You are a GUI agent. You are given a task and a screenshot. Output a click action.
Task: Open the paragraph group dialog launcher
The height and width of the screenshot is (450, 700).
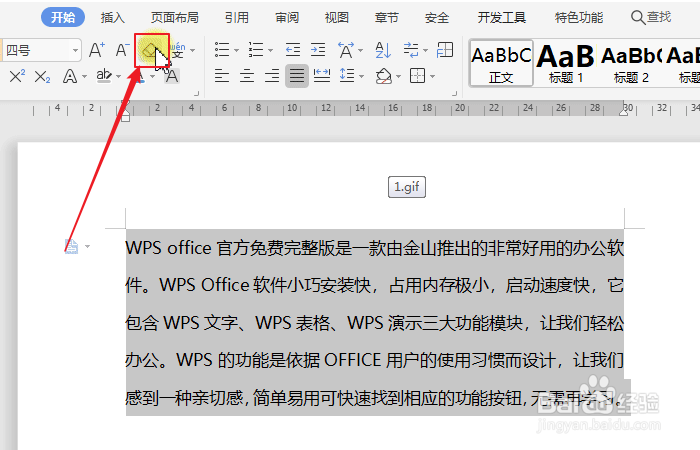(454, 94)
